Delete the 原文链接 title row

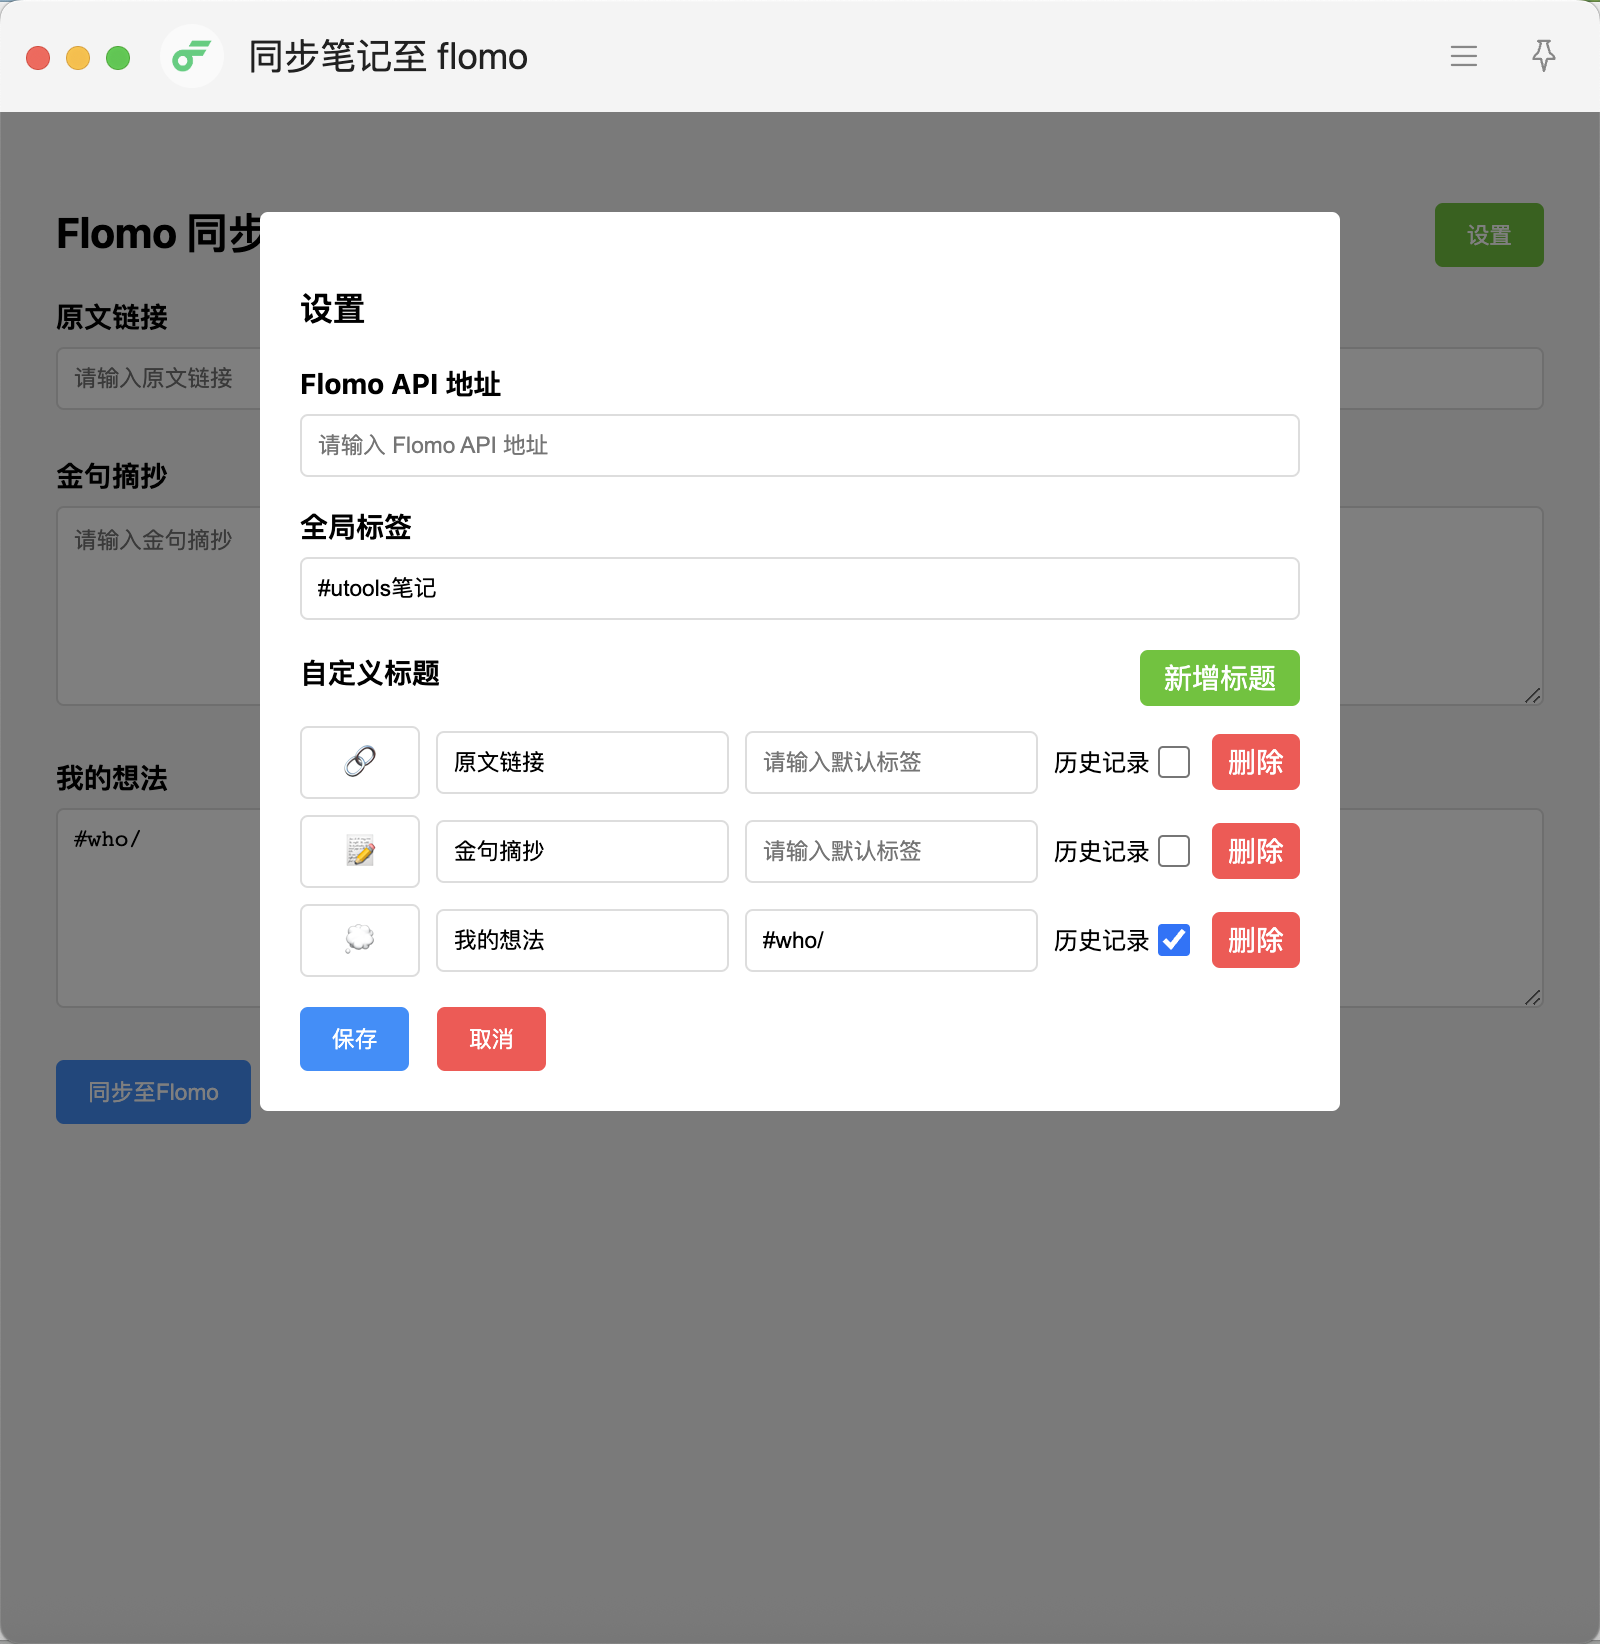click(1255, 762)
